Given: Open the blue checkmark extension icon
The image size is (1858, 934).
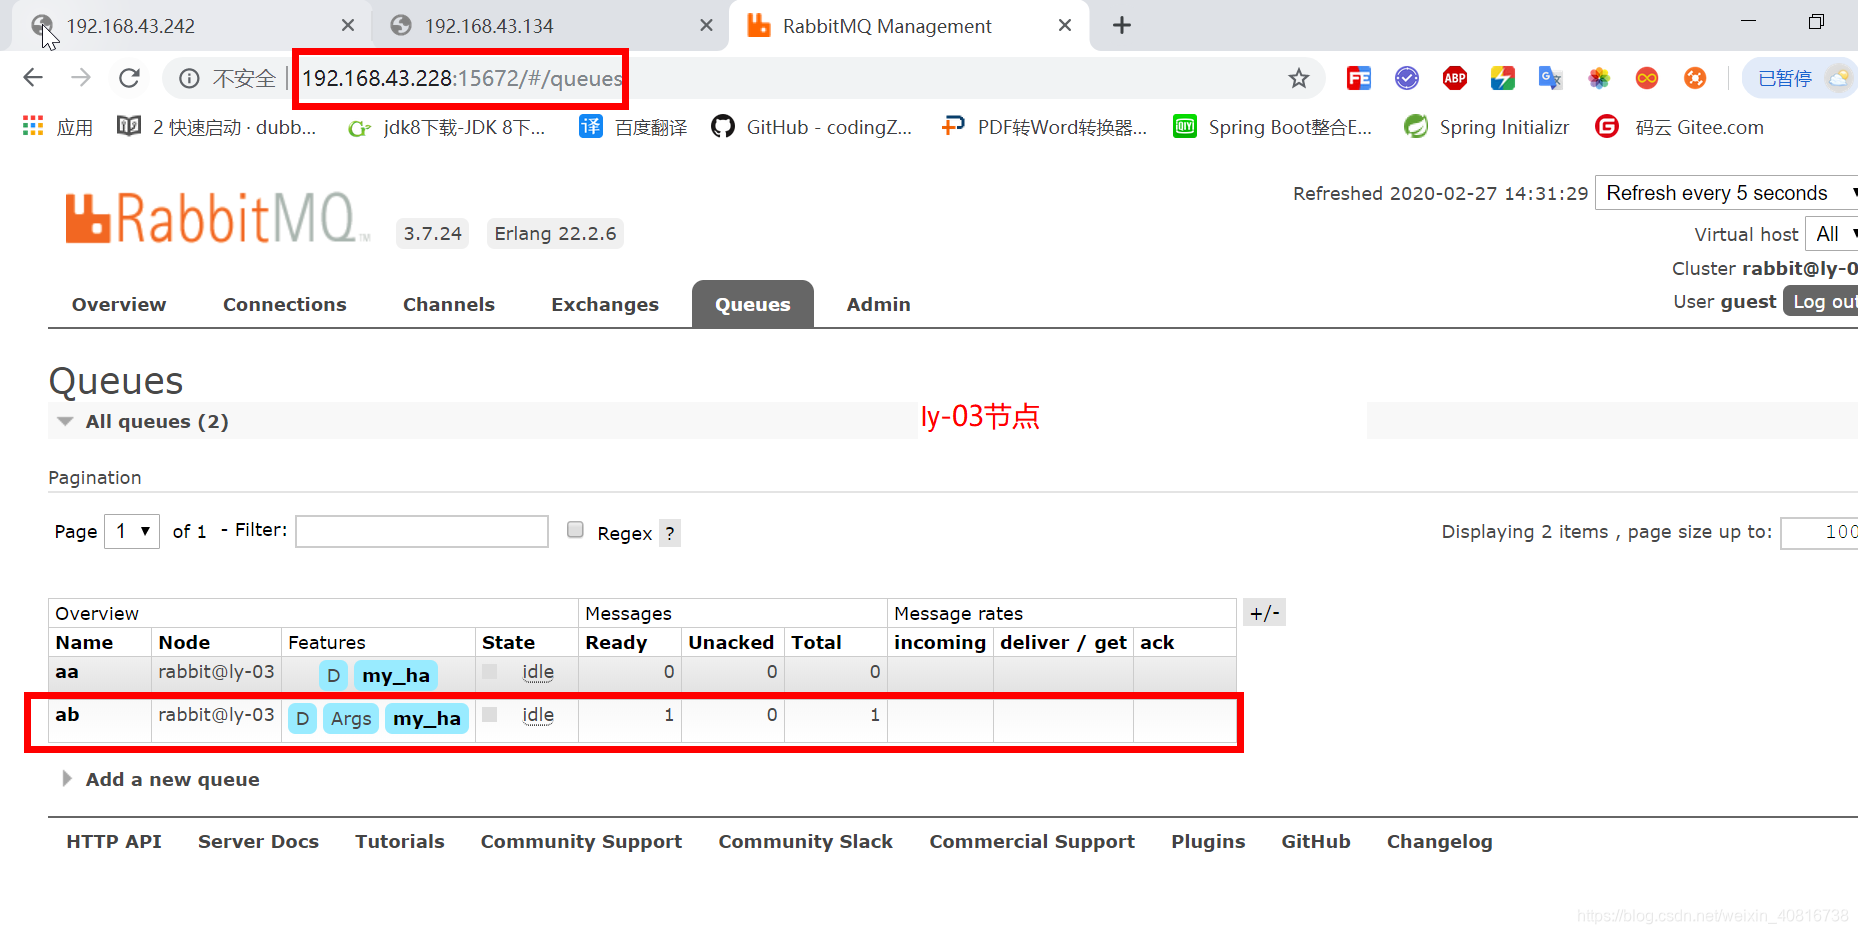Looking at the screenshot, I should pyautogui.click(x=1407, y=78).
